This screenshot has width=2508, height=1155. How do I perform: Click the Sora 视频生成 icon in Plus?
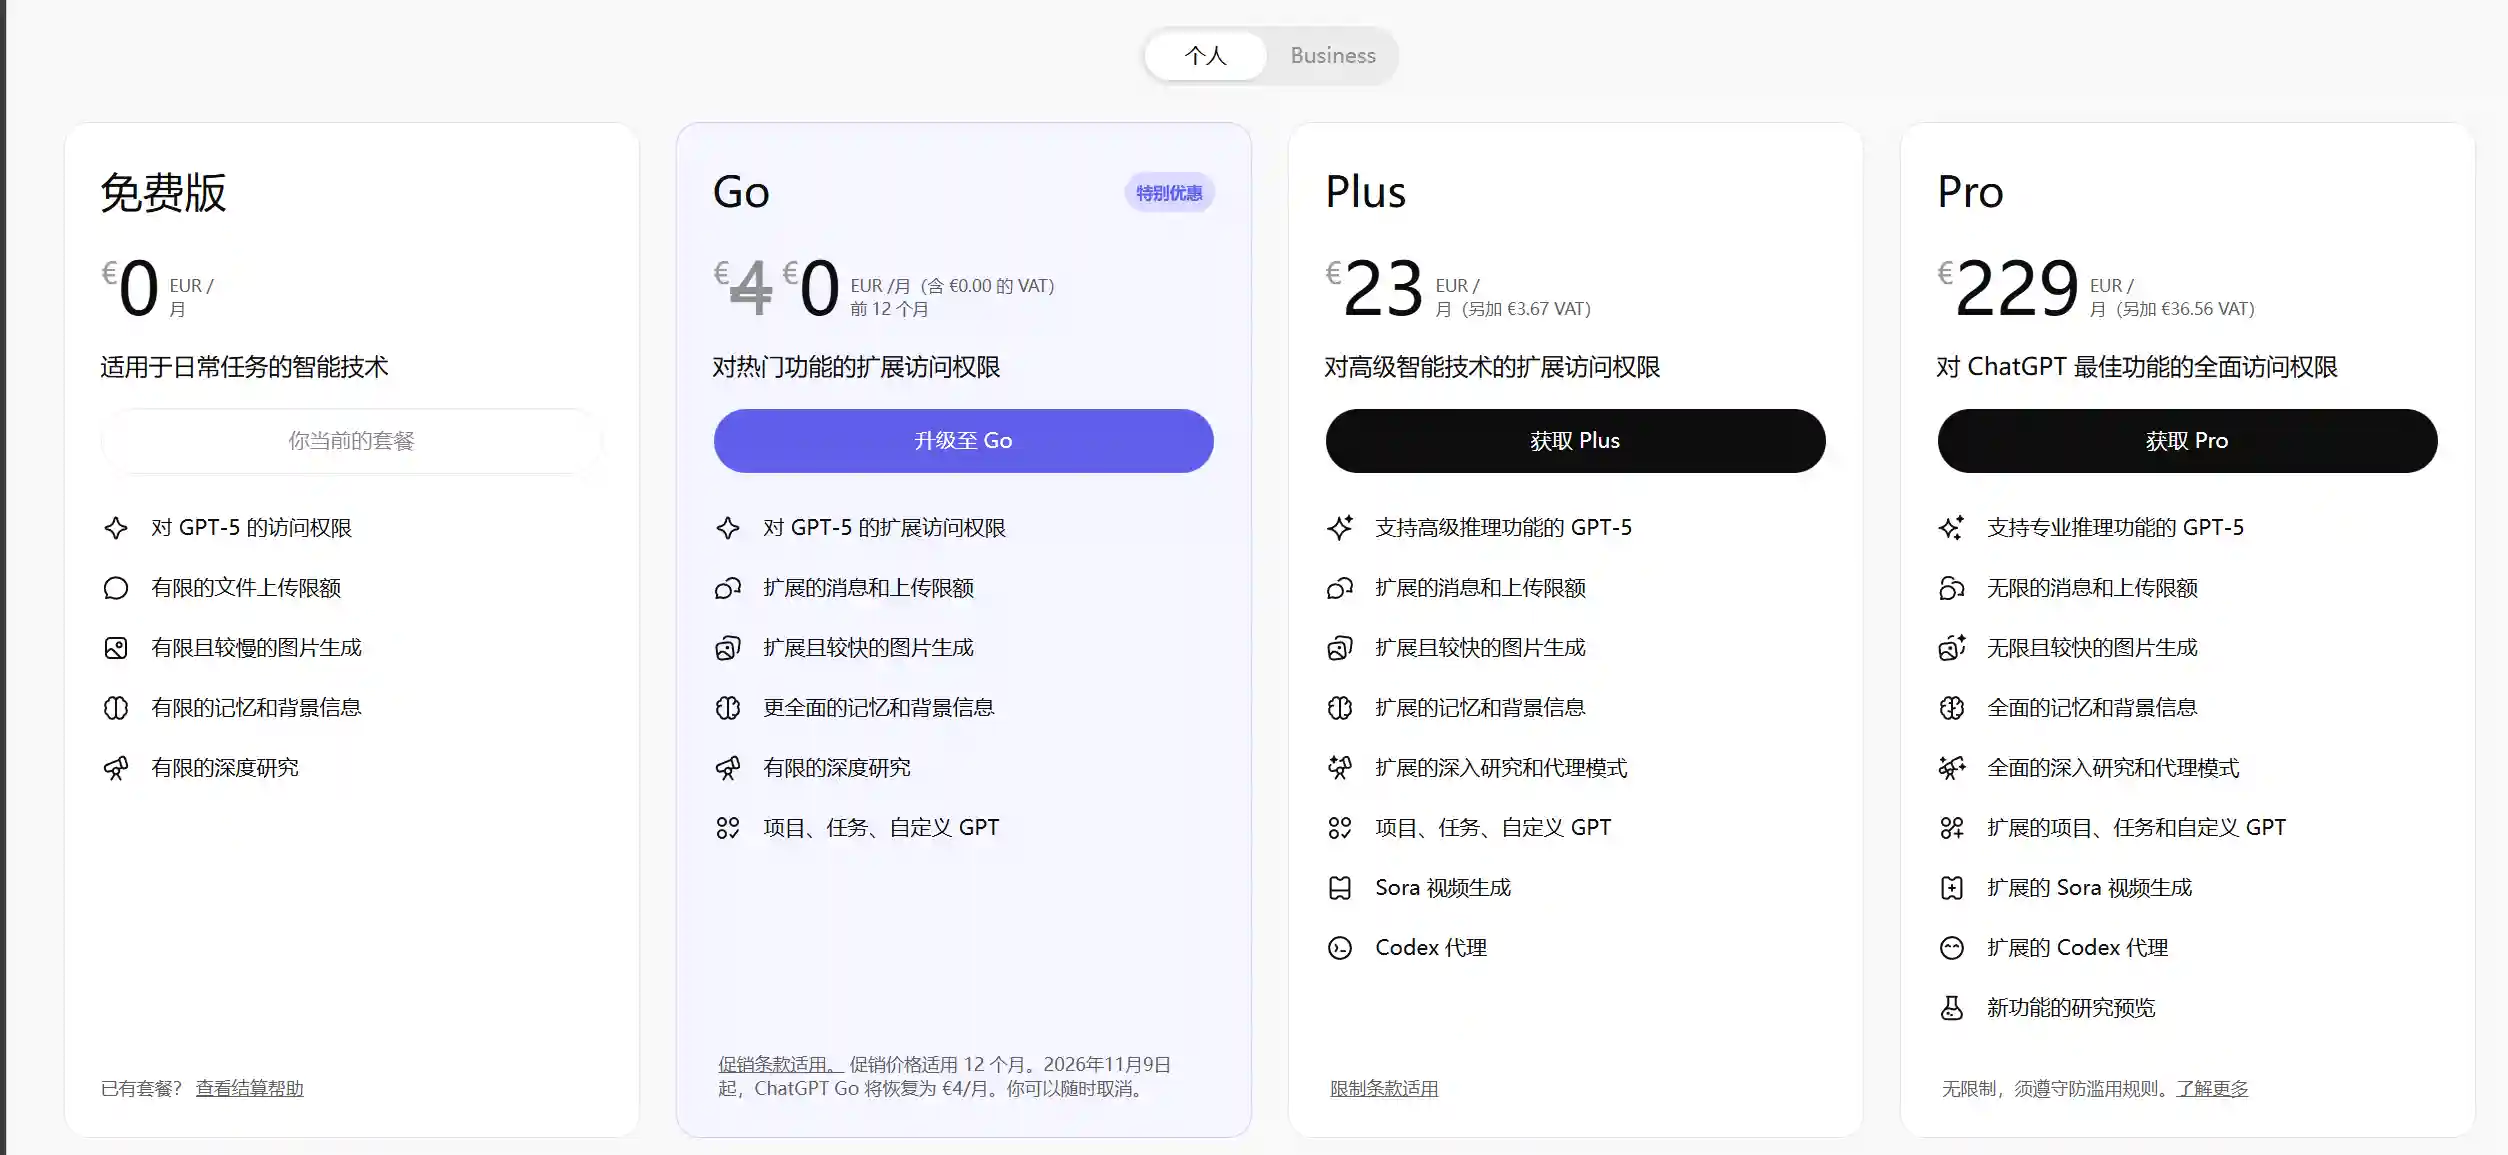pos(1341,888)
